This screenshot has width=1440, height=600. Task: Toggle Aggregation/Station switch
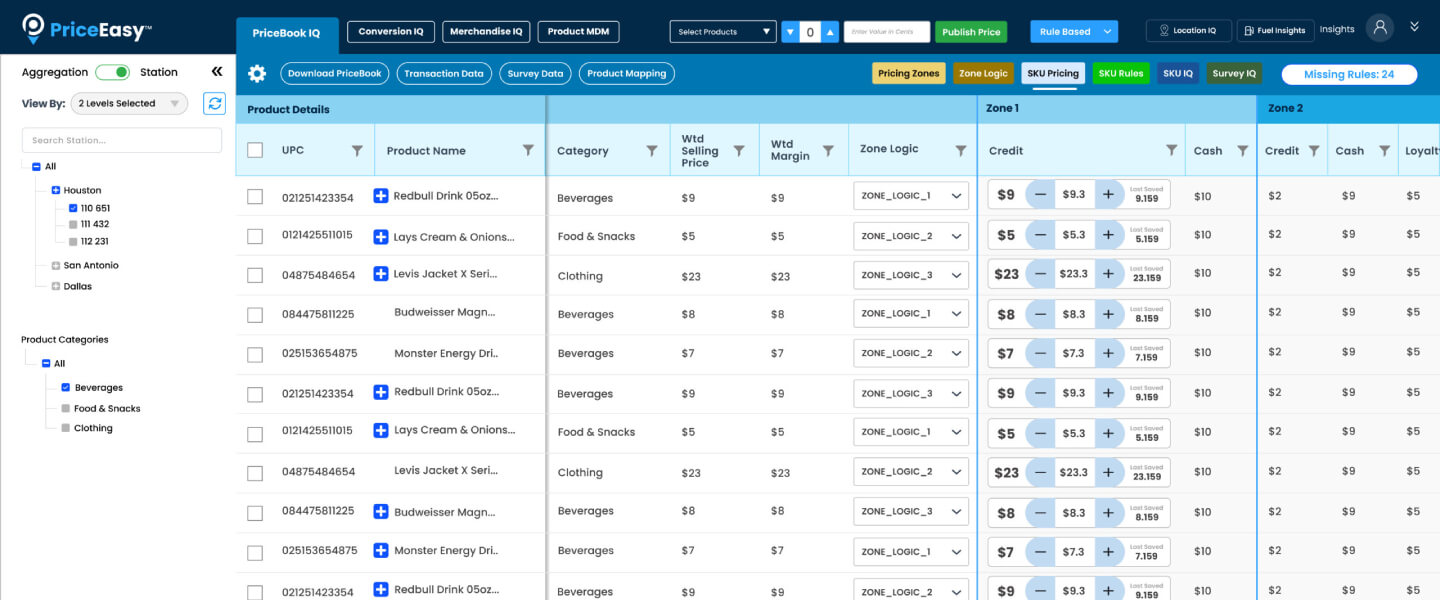113,72
